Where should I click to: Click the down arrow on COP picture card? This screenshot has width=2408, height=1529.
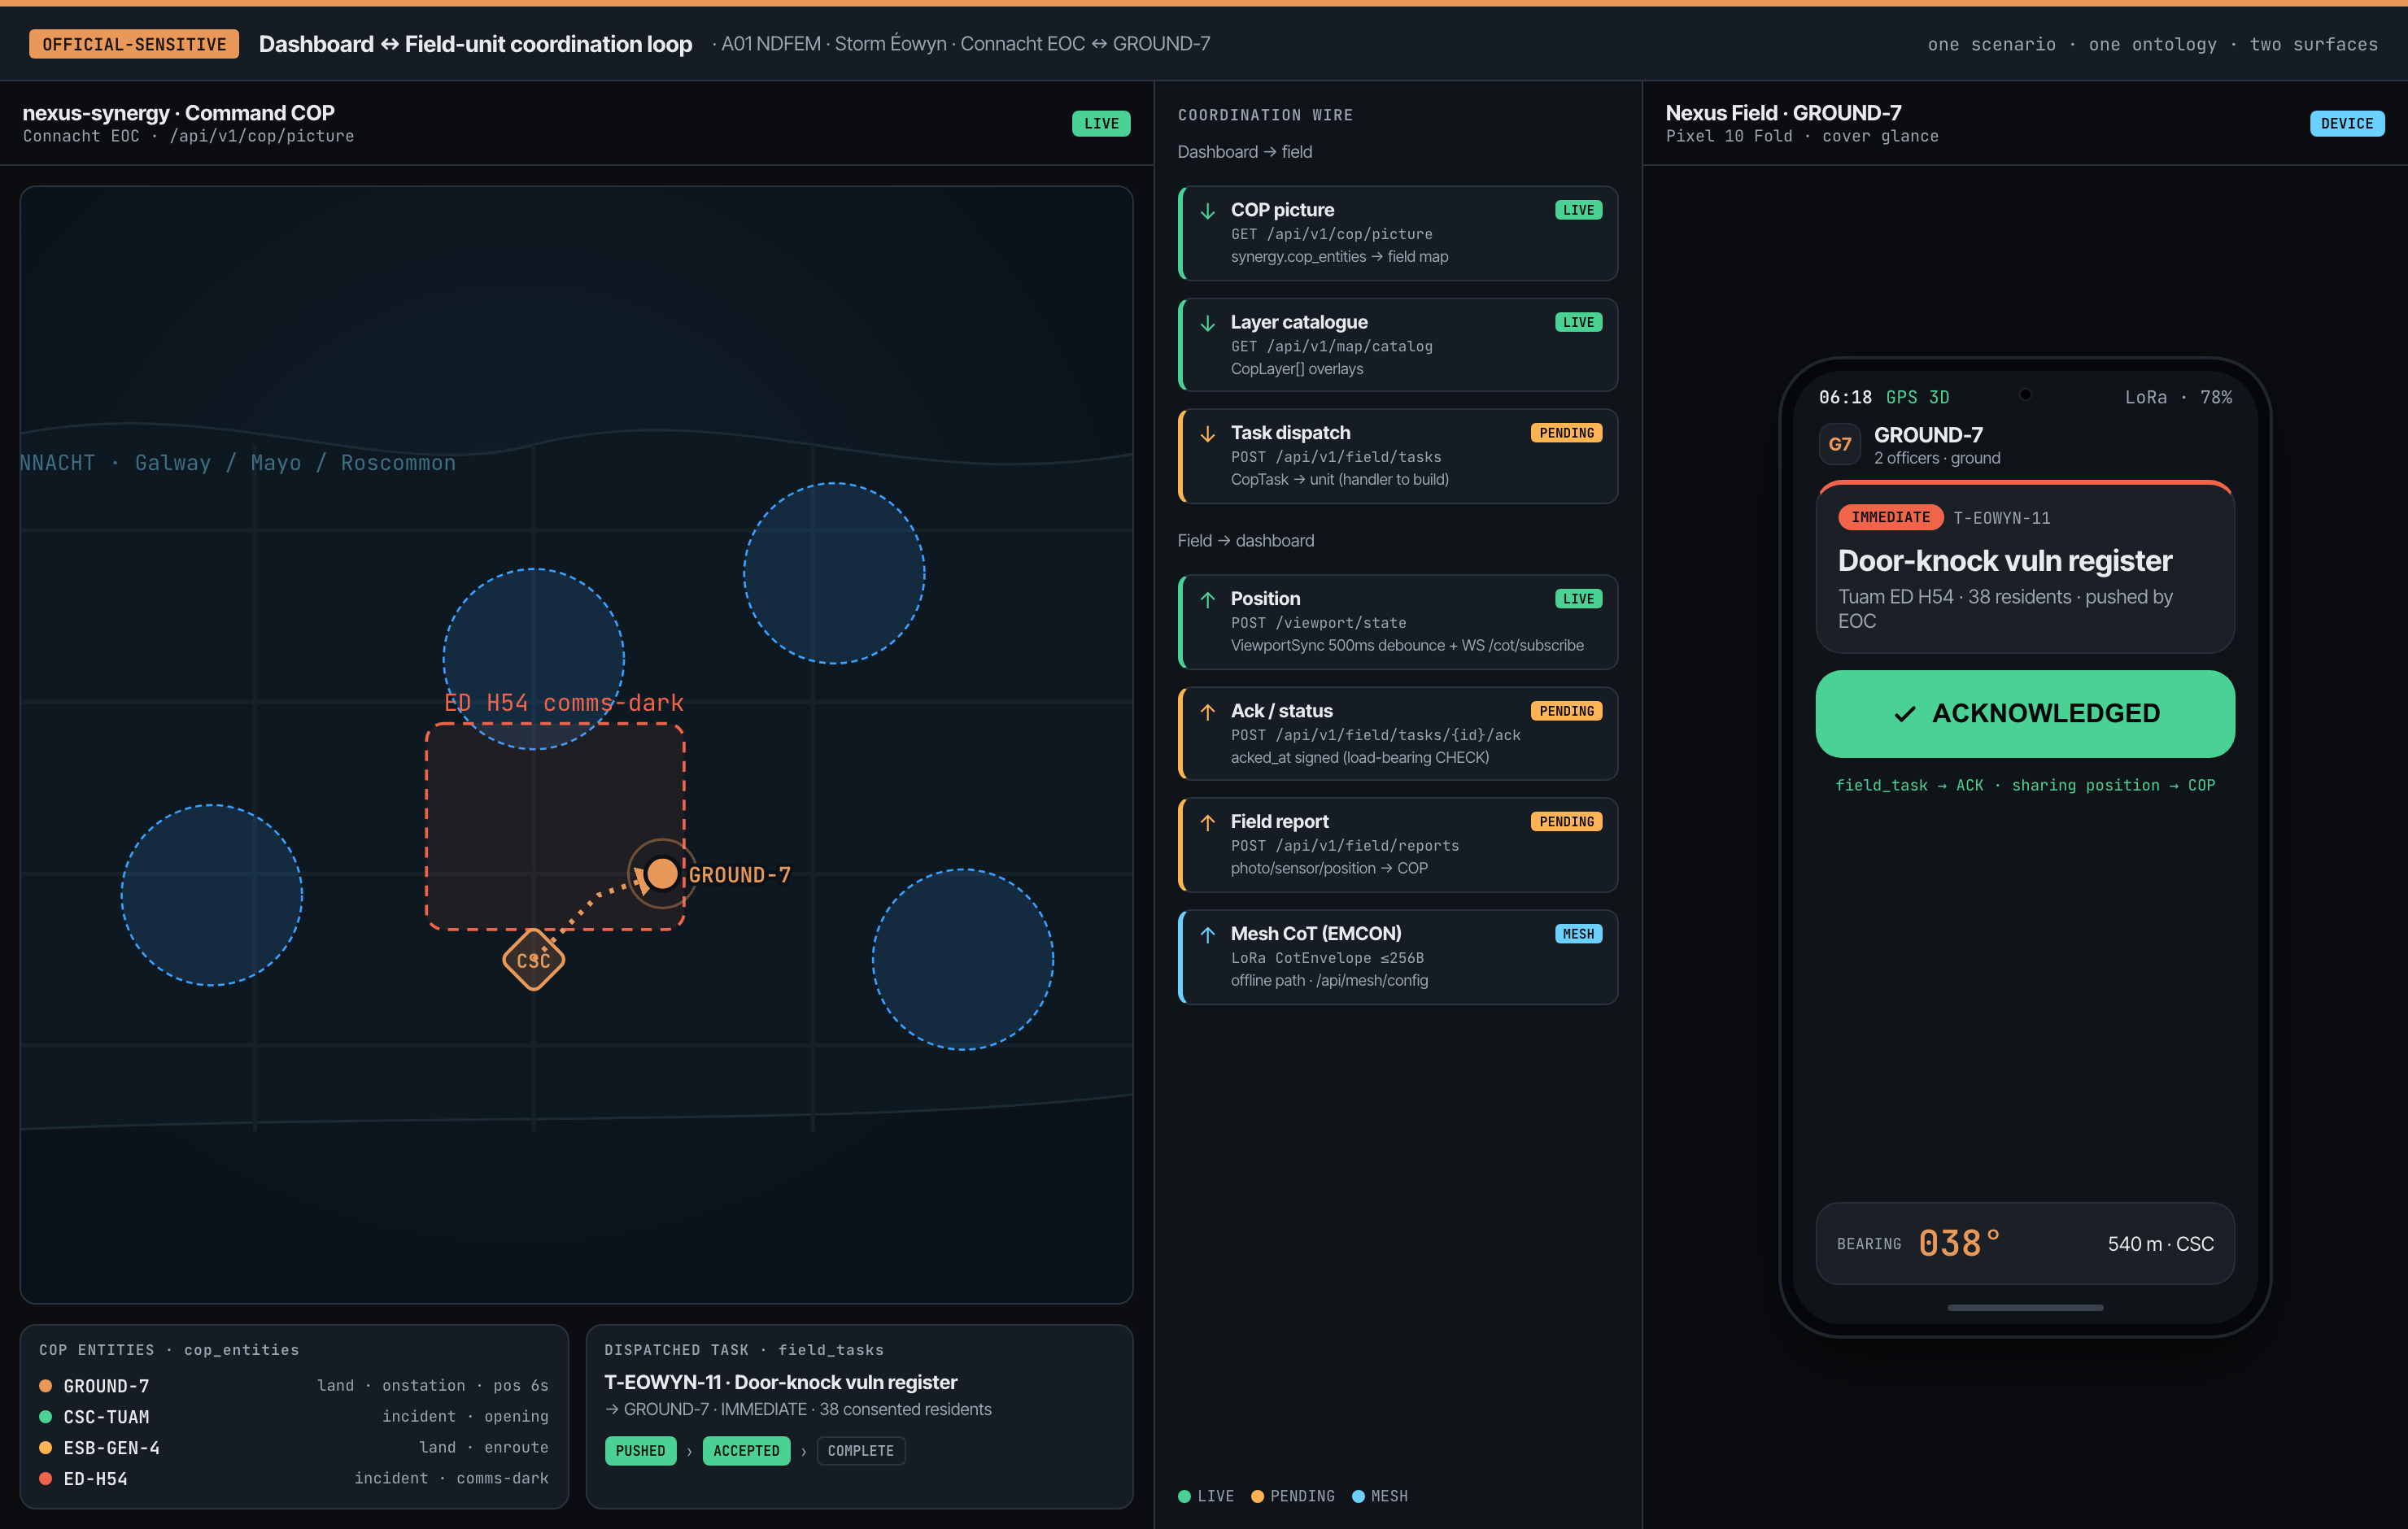point(1208,211)
